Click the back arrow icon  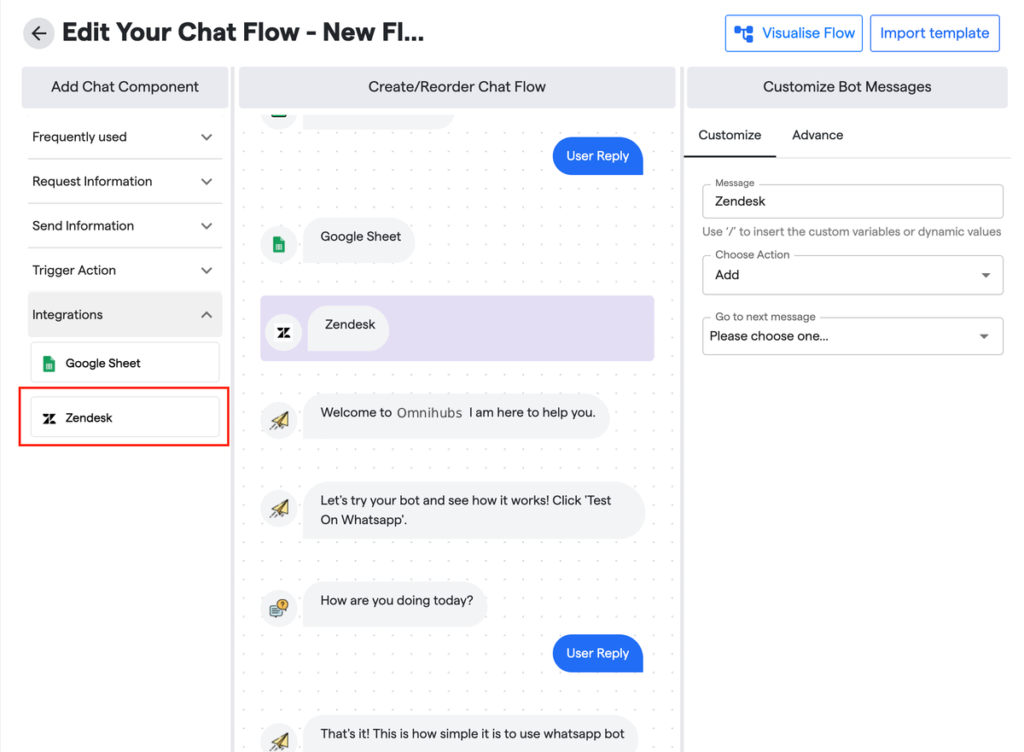[39, 33]
